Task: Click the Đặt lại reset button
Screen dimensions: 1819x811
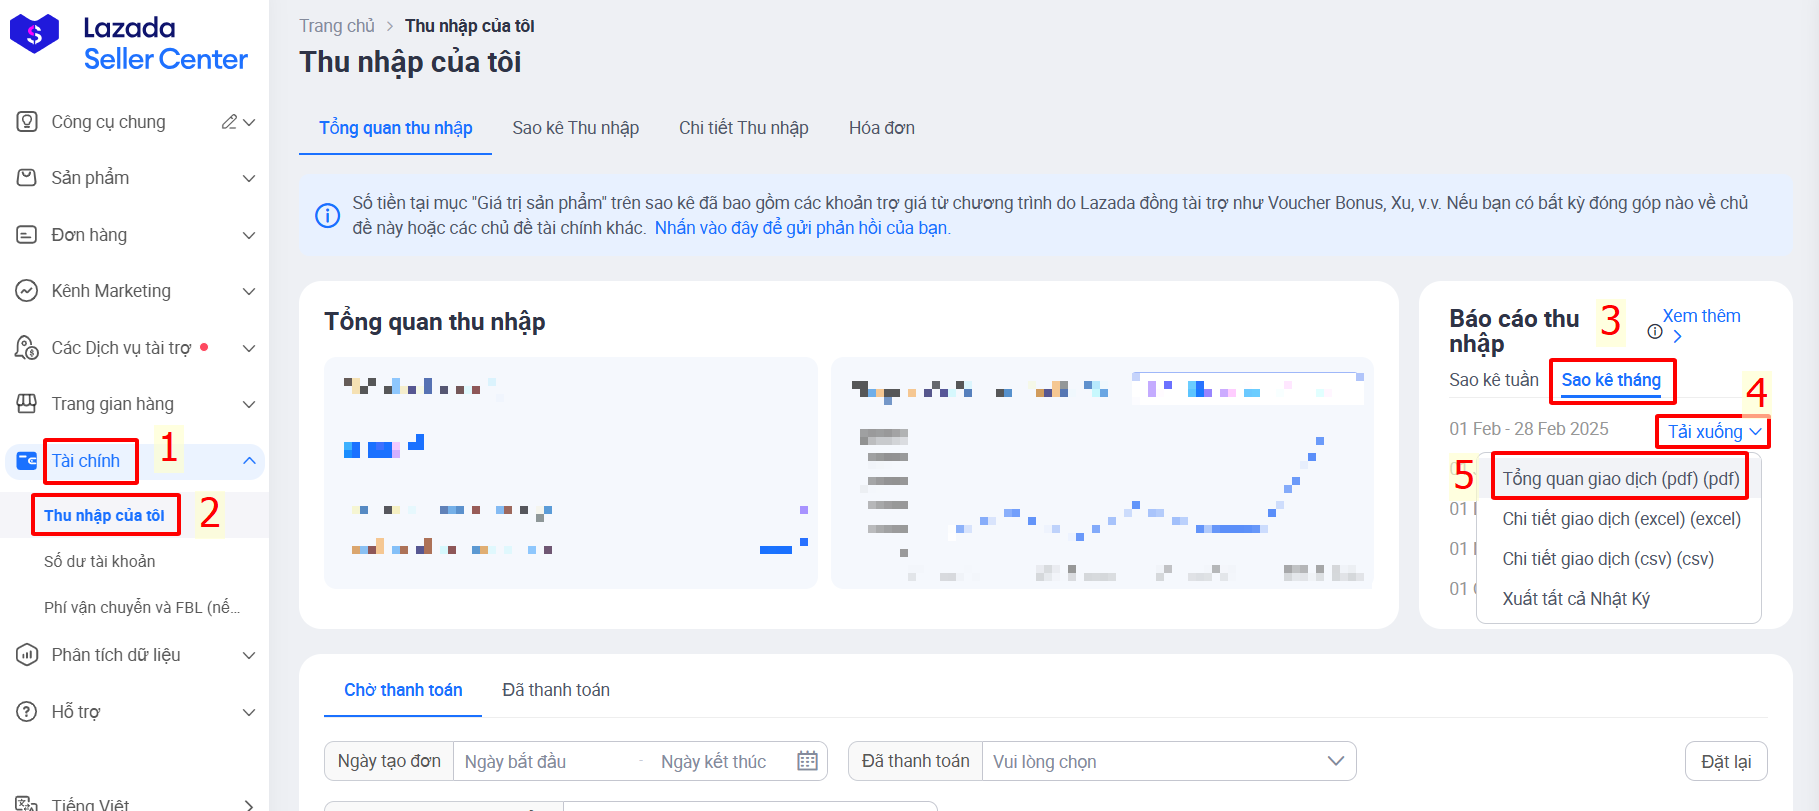Action: pyautogui.click(x=1726, y=762)
